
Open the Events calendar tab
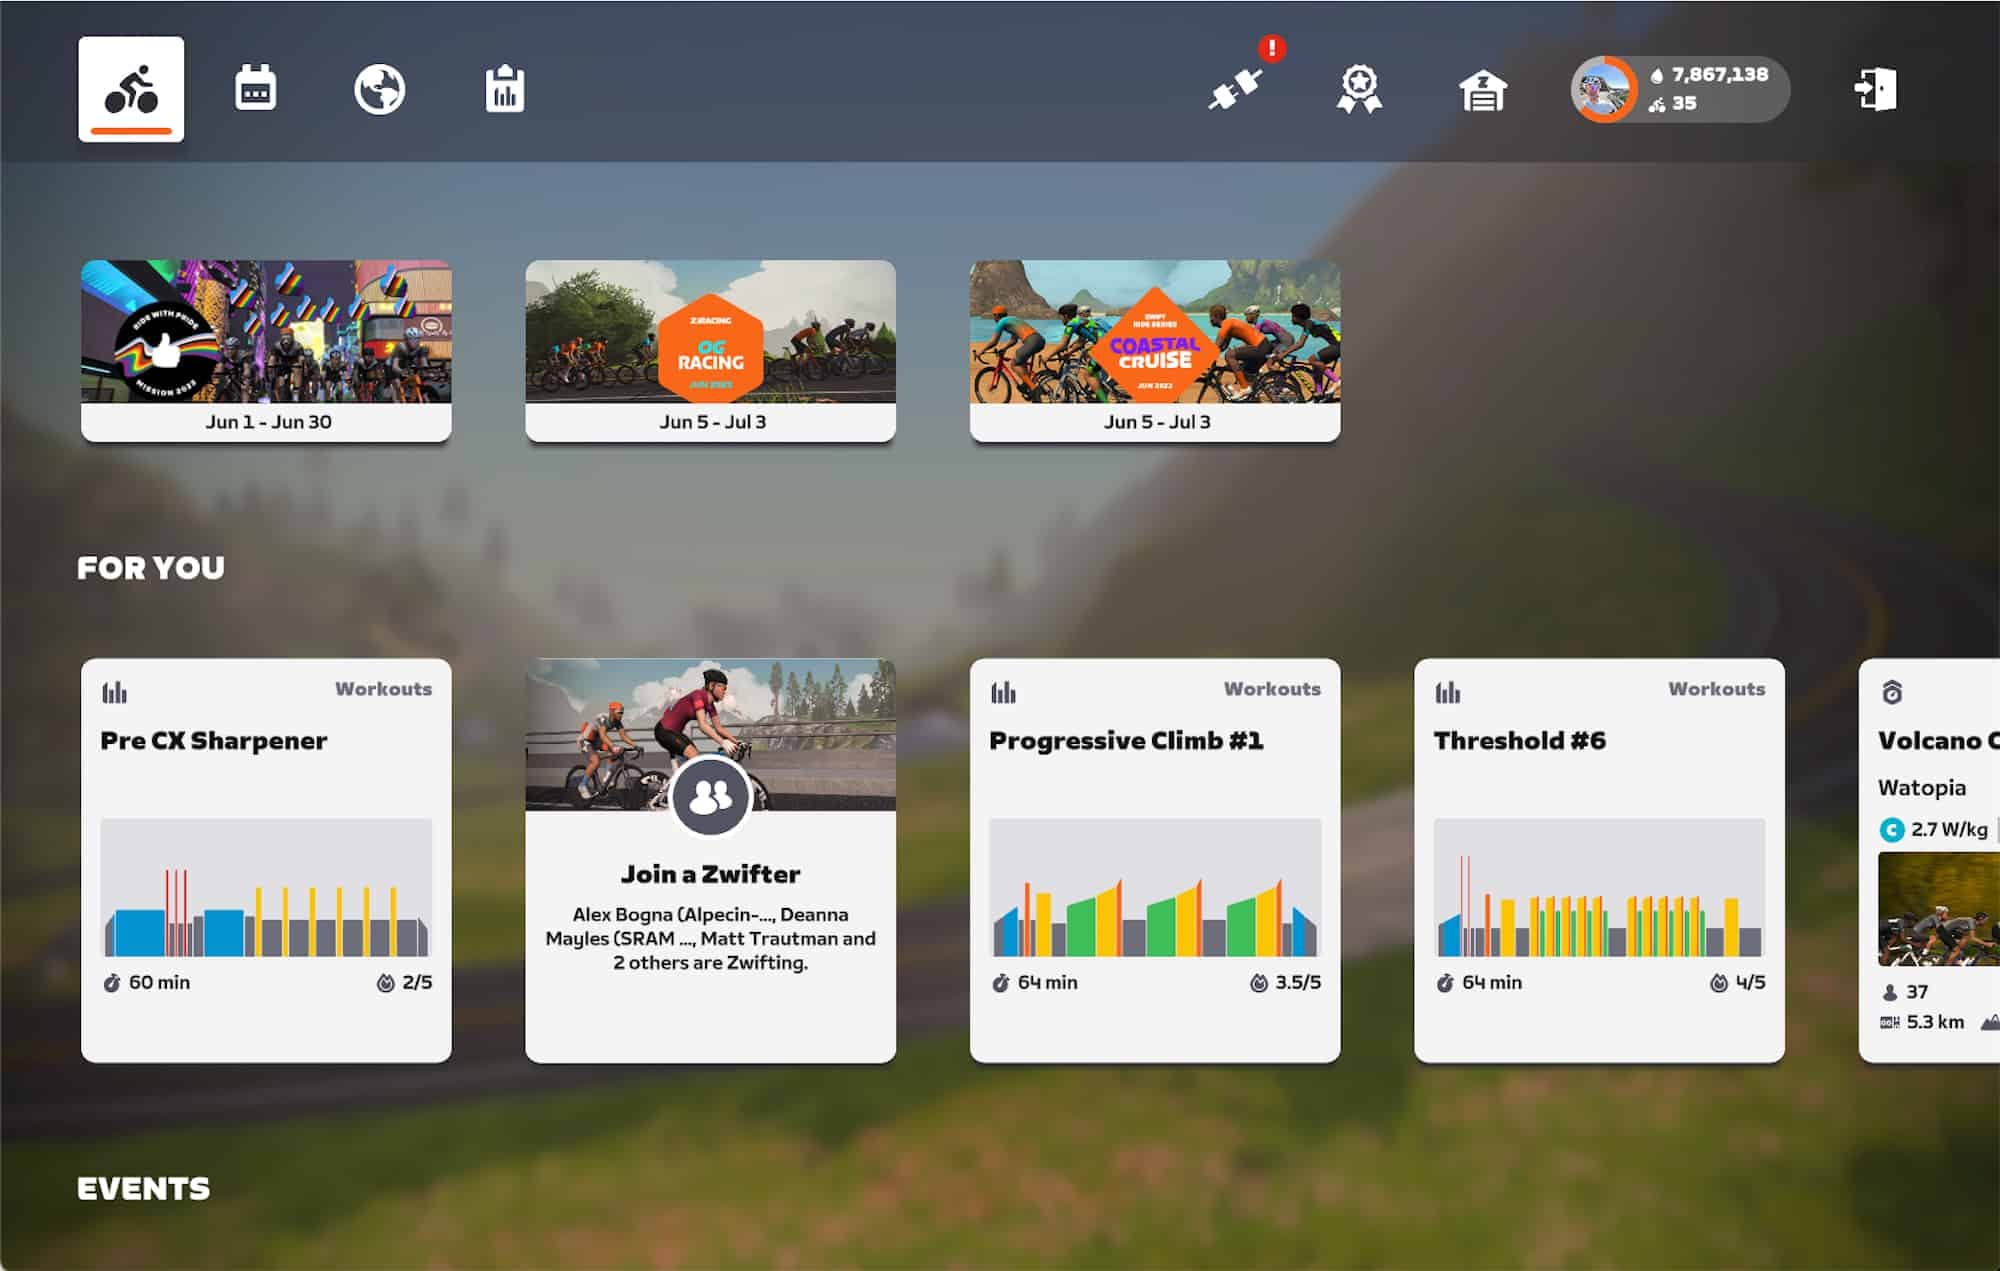point(255,89)
